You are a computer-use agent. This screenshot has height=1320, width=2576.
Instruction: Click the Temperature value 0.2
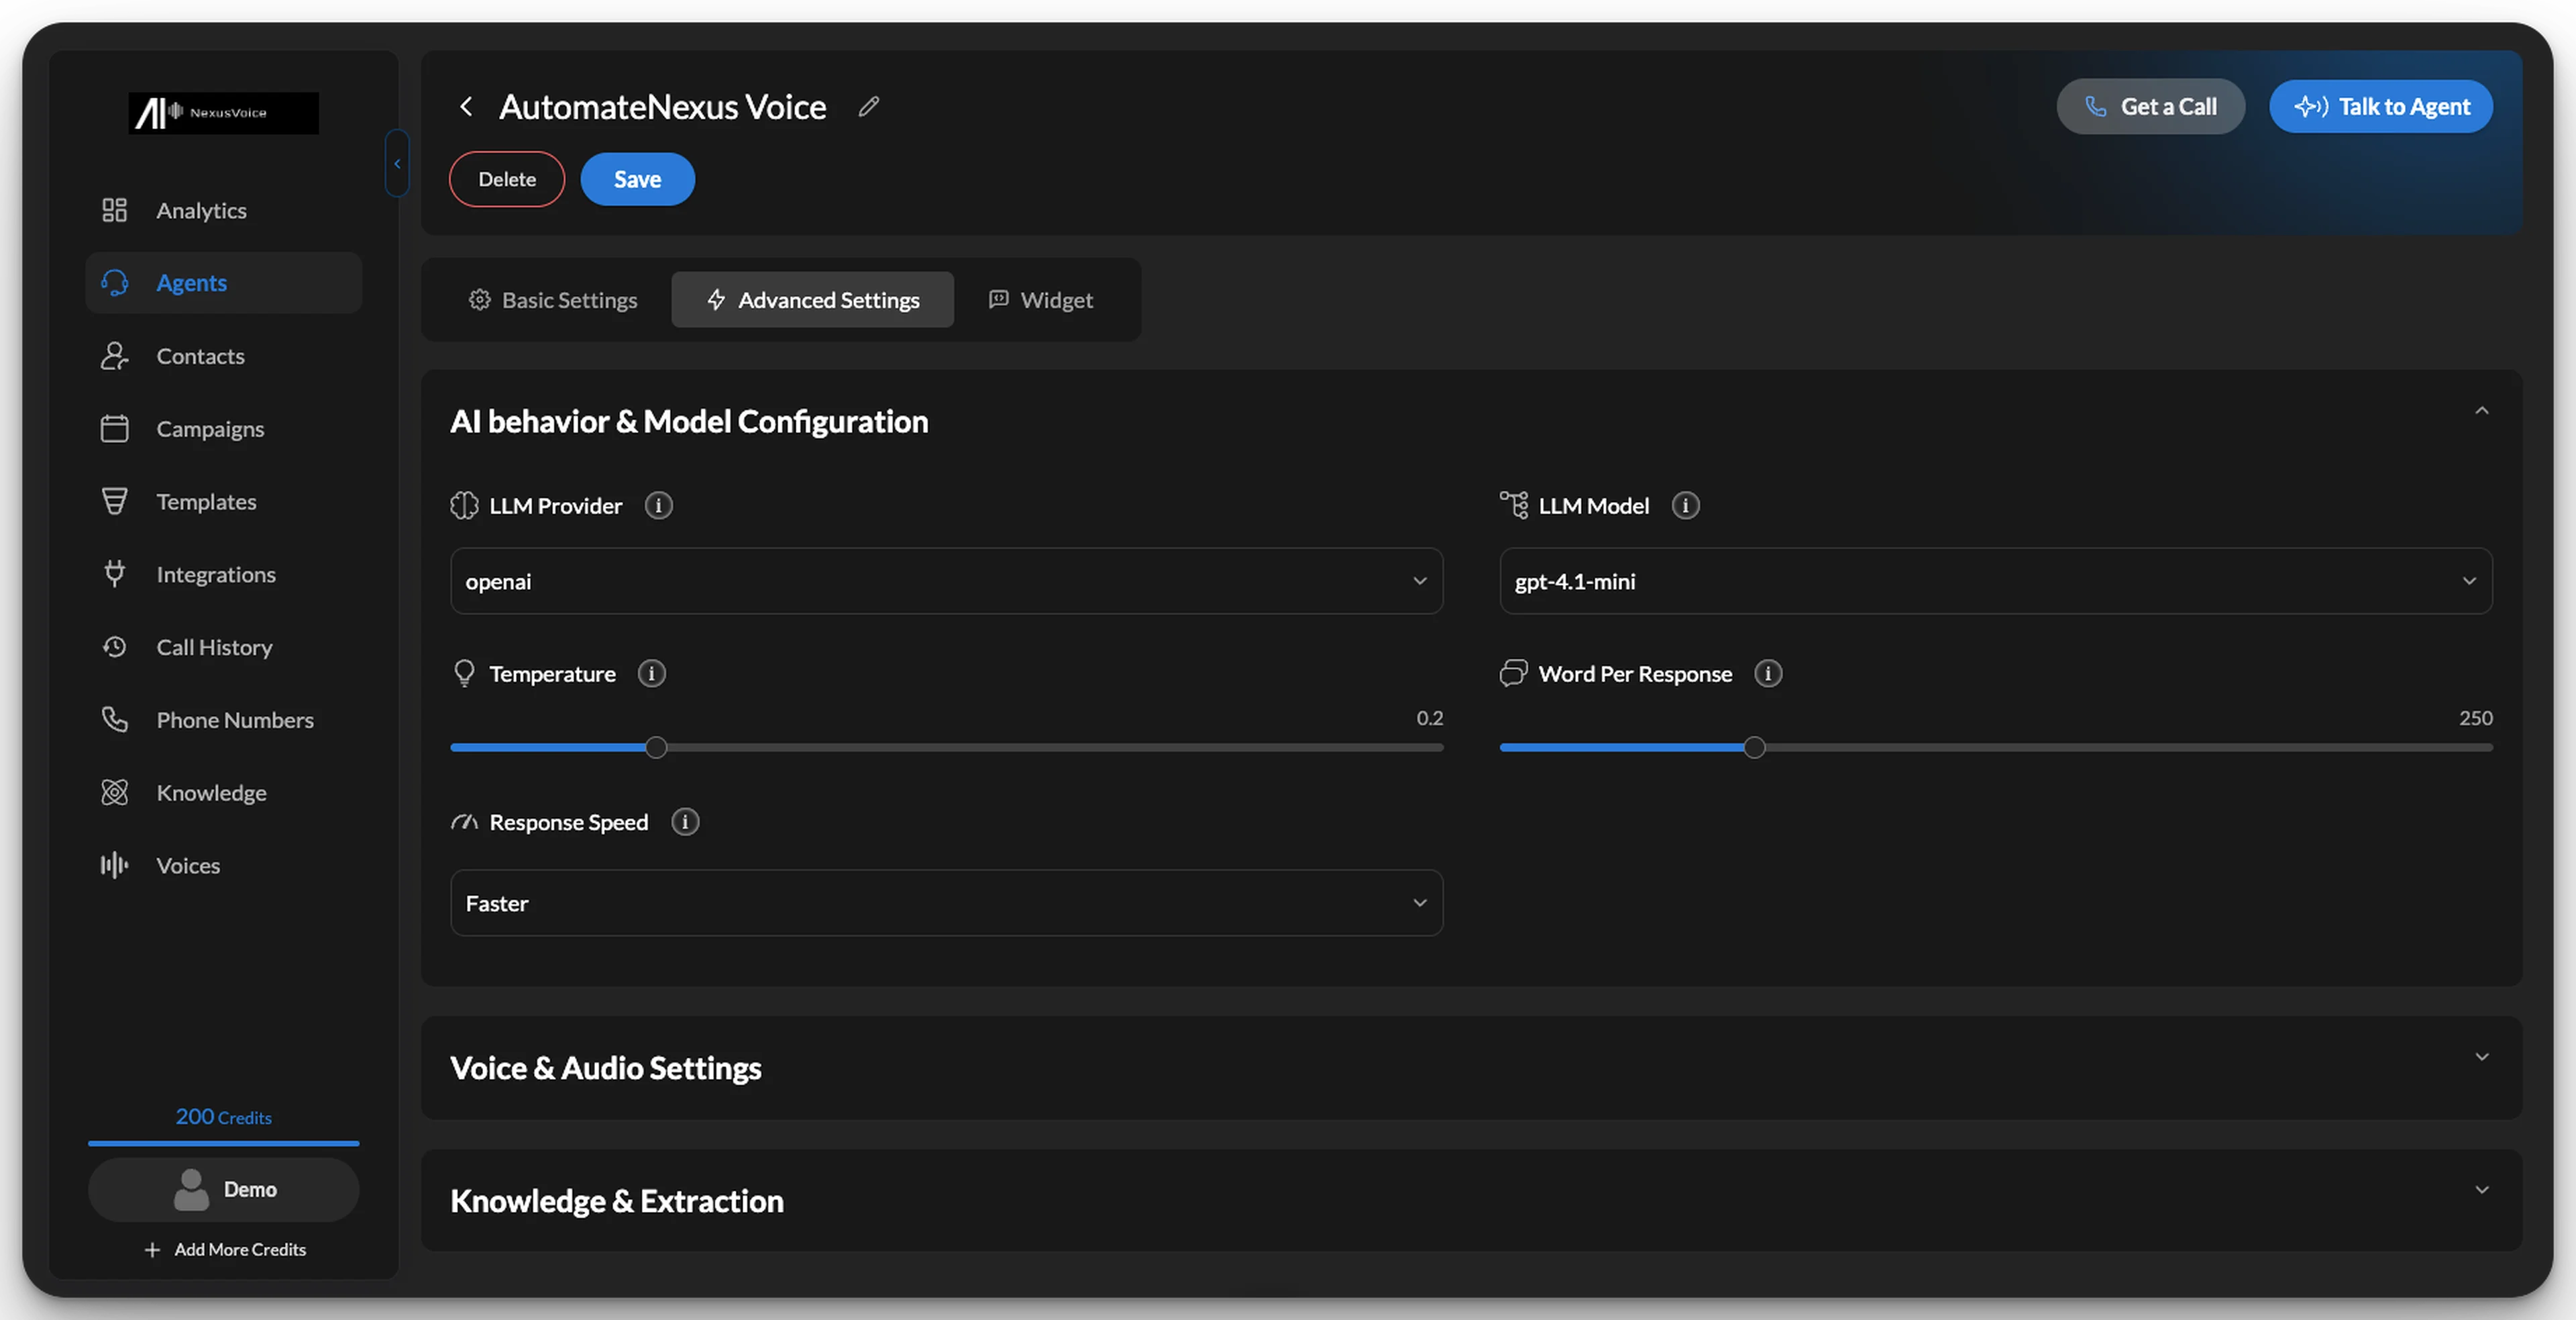click(1429, 718)
